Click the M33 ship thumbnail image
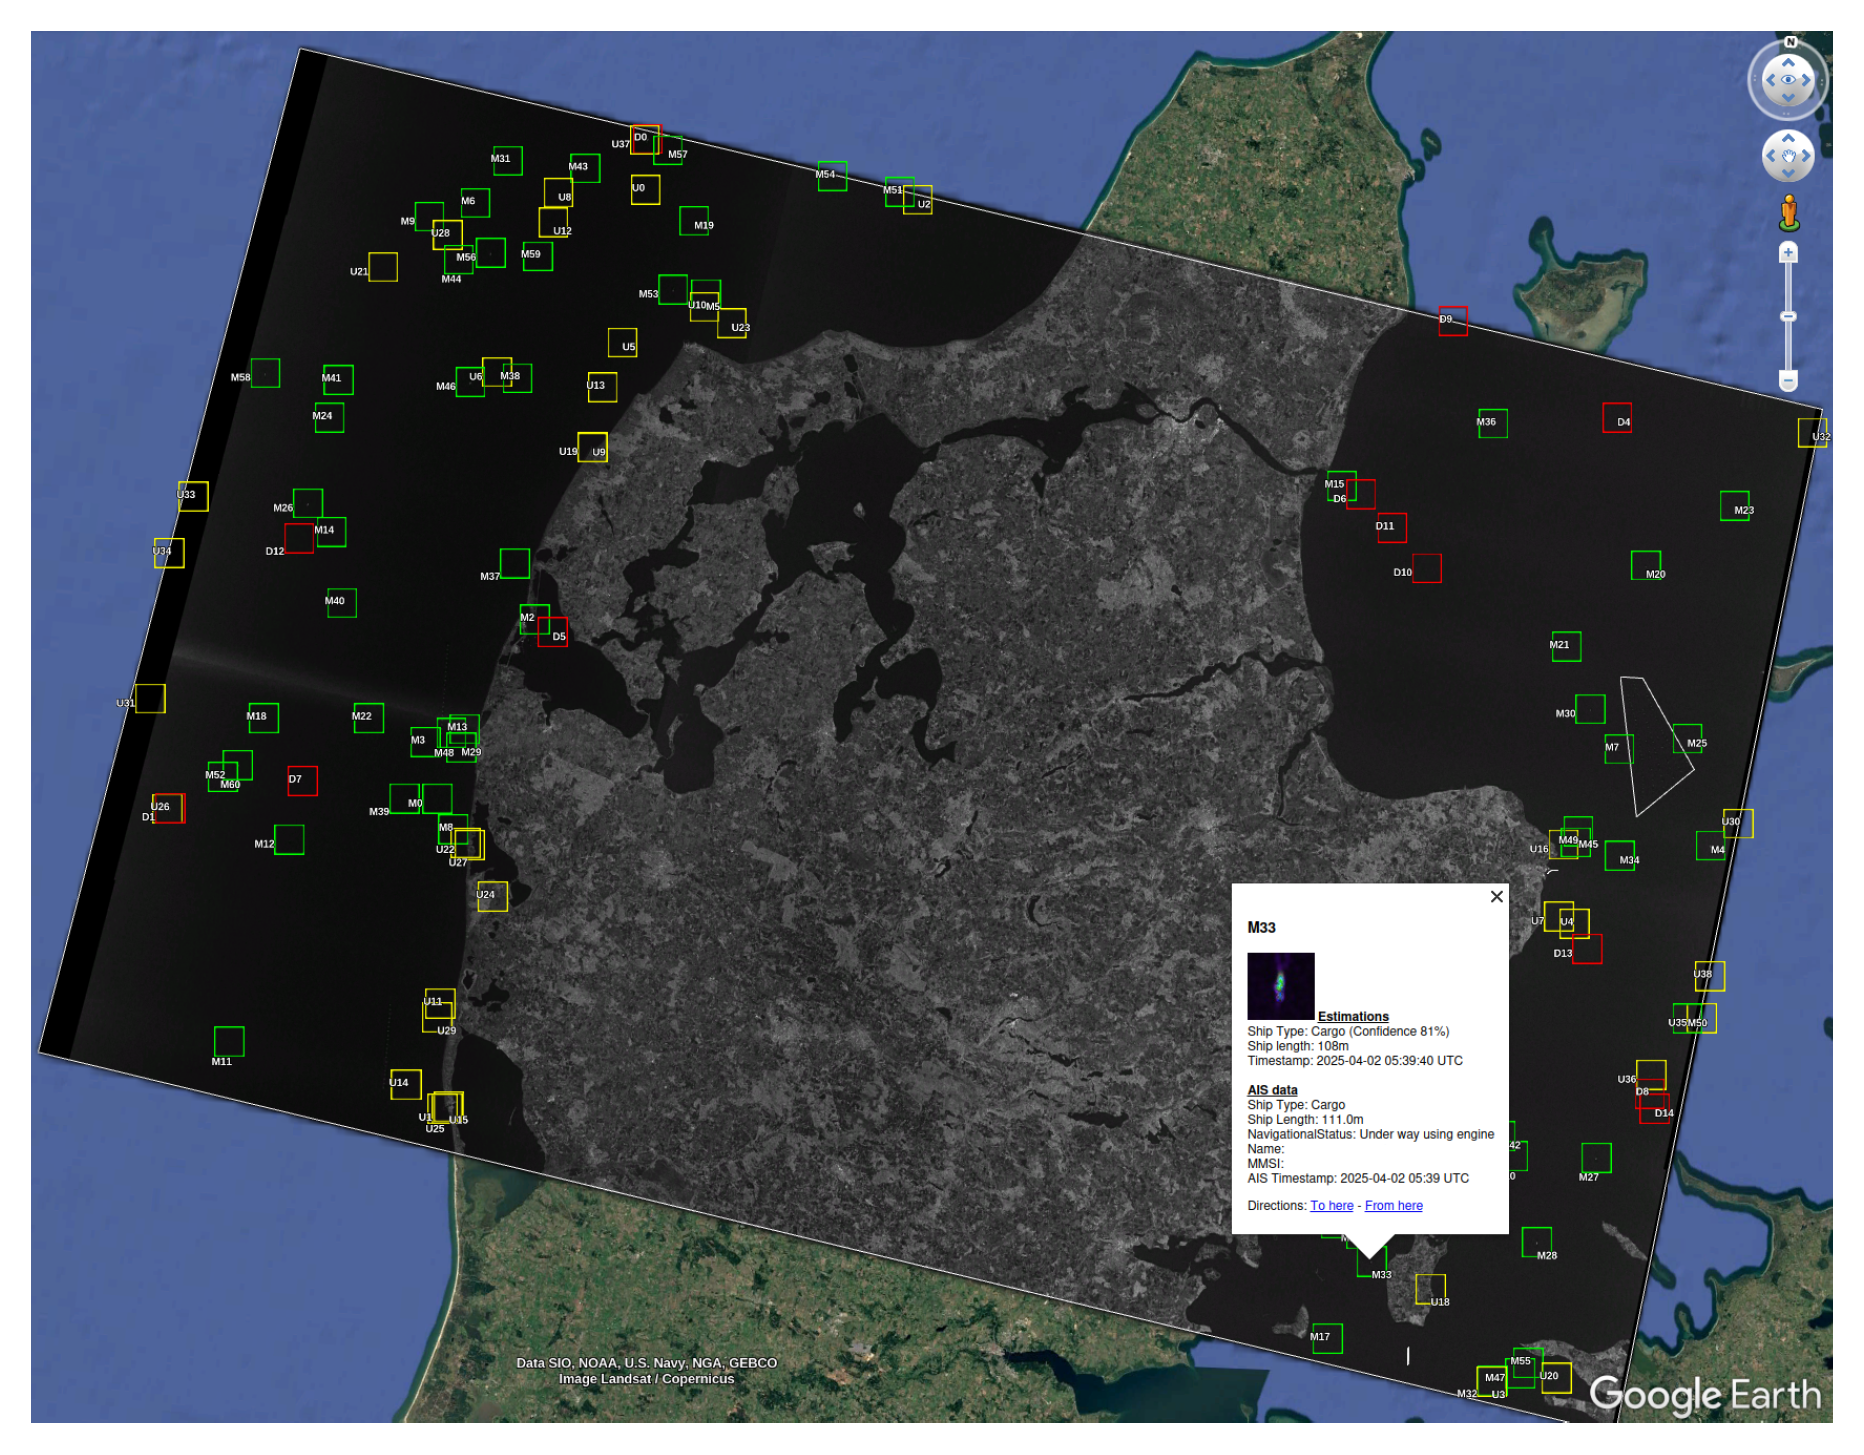Viewport: 1864px width, 1455px height. click(1280, 986)
